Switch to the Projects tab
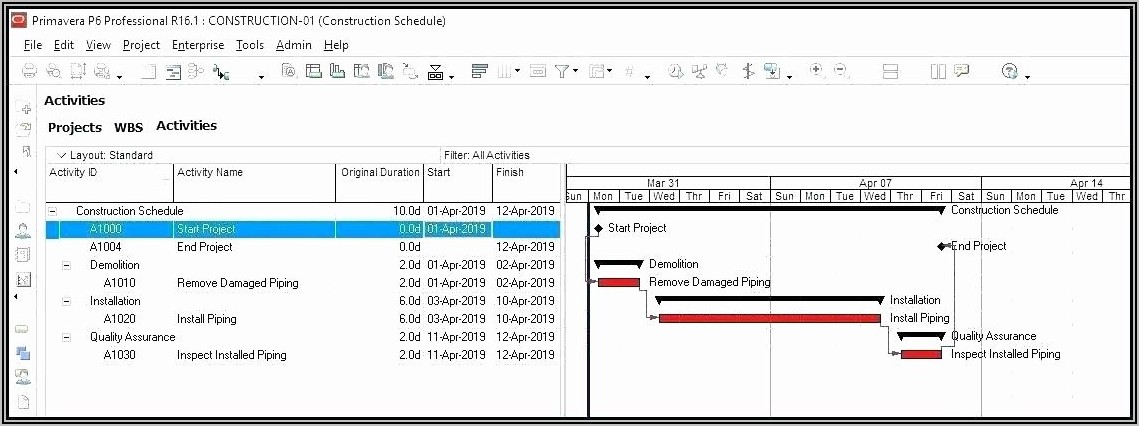The width and height of the screenshot is (1139, 426). click(x=75, y=127)
